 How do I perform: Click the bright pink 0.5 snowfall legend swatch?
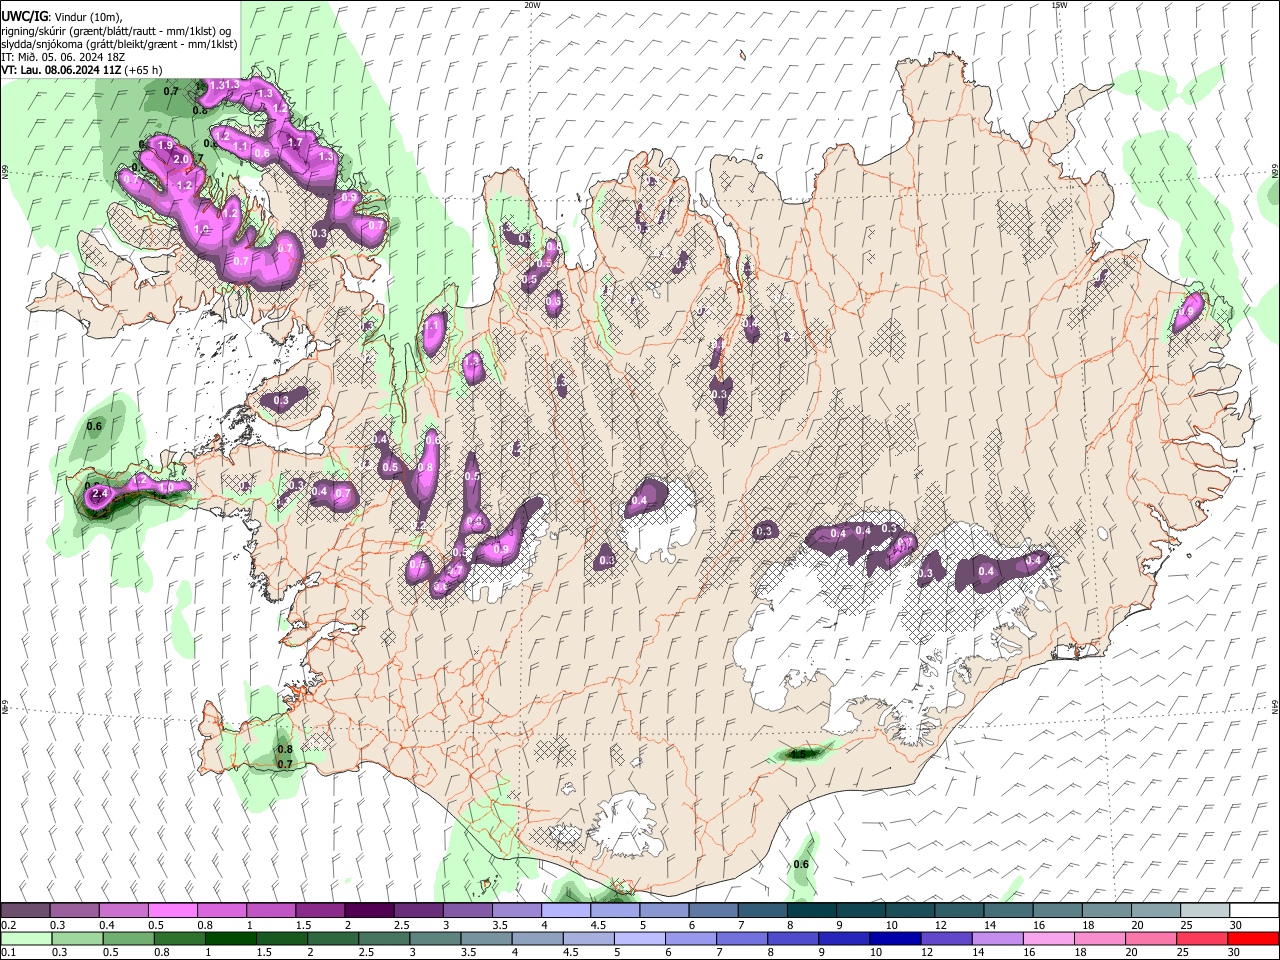[x=172, y=911]
